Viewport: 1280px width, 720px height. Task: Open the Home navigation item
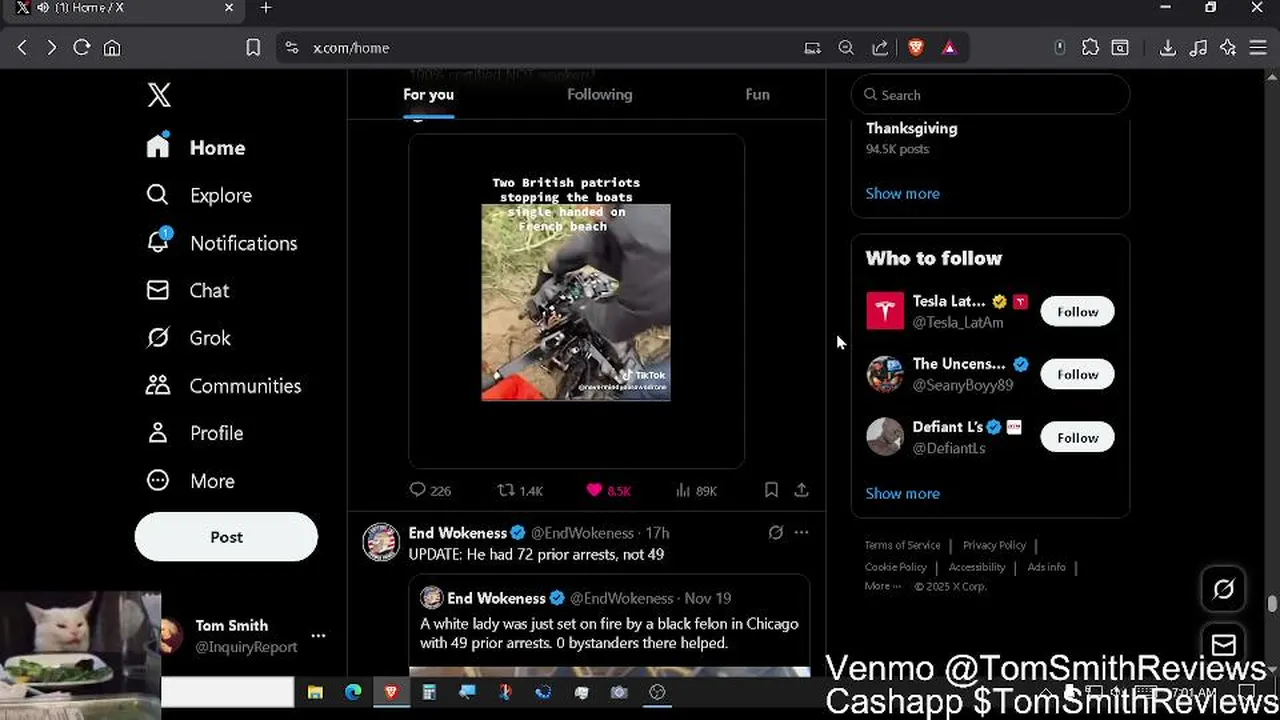coord(196,147)
